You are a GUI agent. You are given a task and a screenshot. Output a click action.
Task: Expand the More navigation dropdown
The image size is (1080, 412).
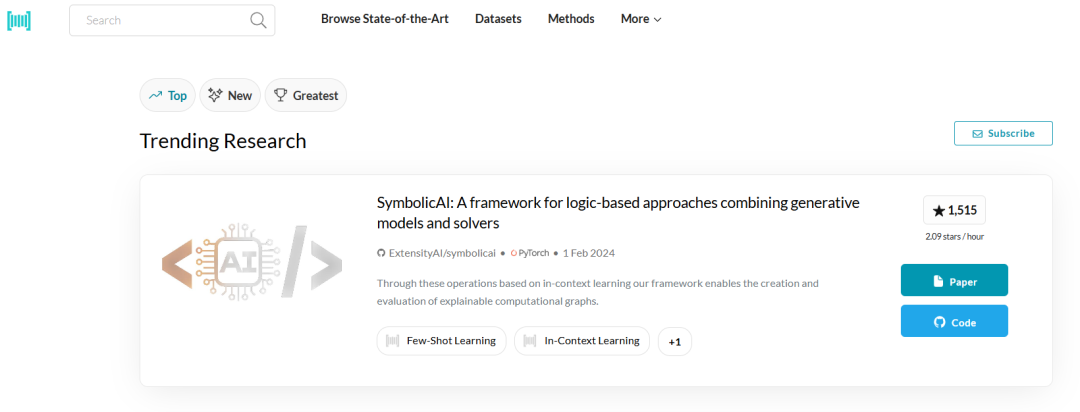click(x=641, y=19)
